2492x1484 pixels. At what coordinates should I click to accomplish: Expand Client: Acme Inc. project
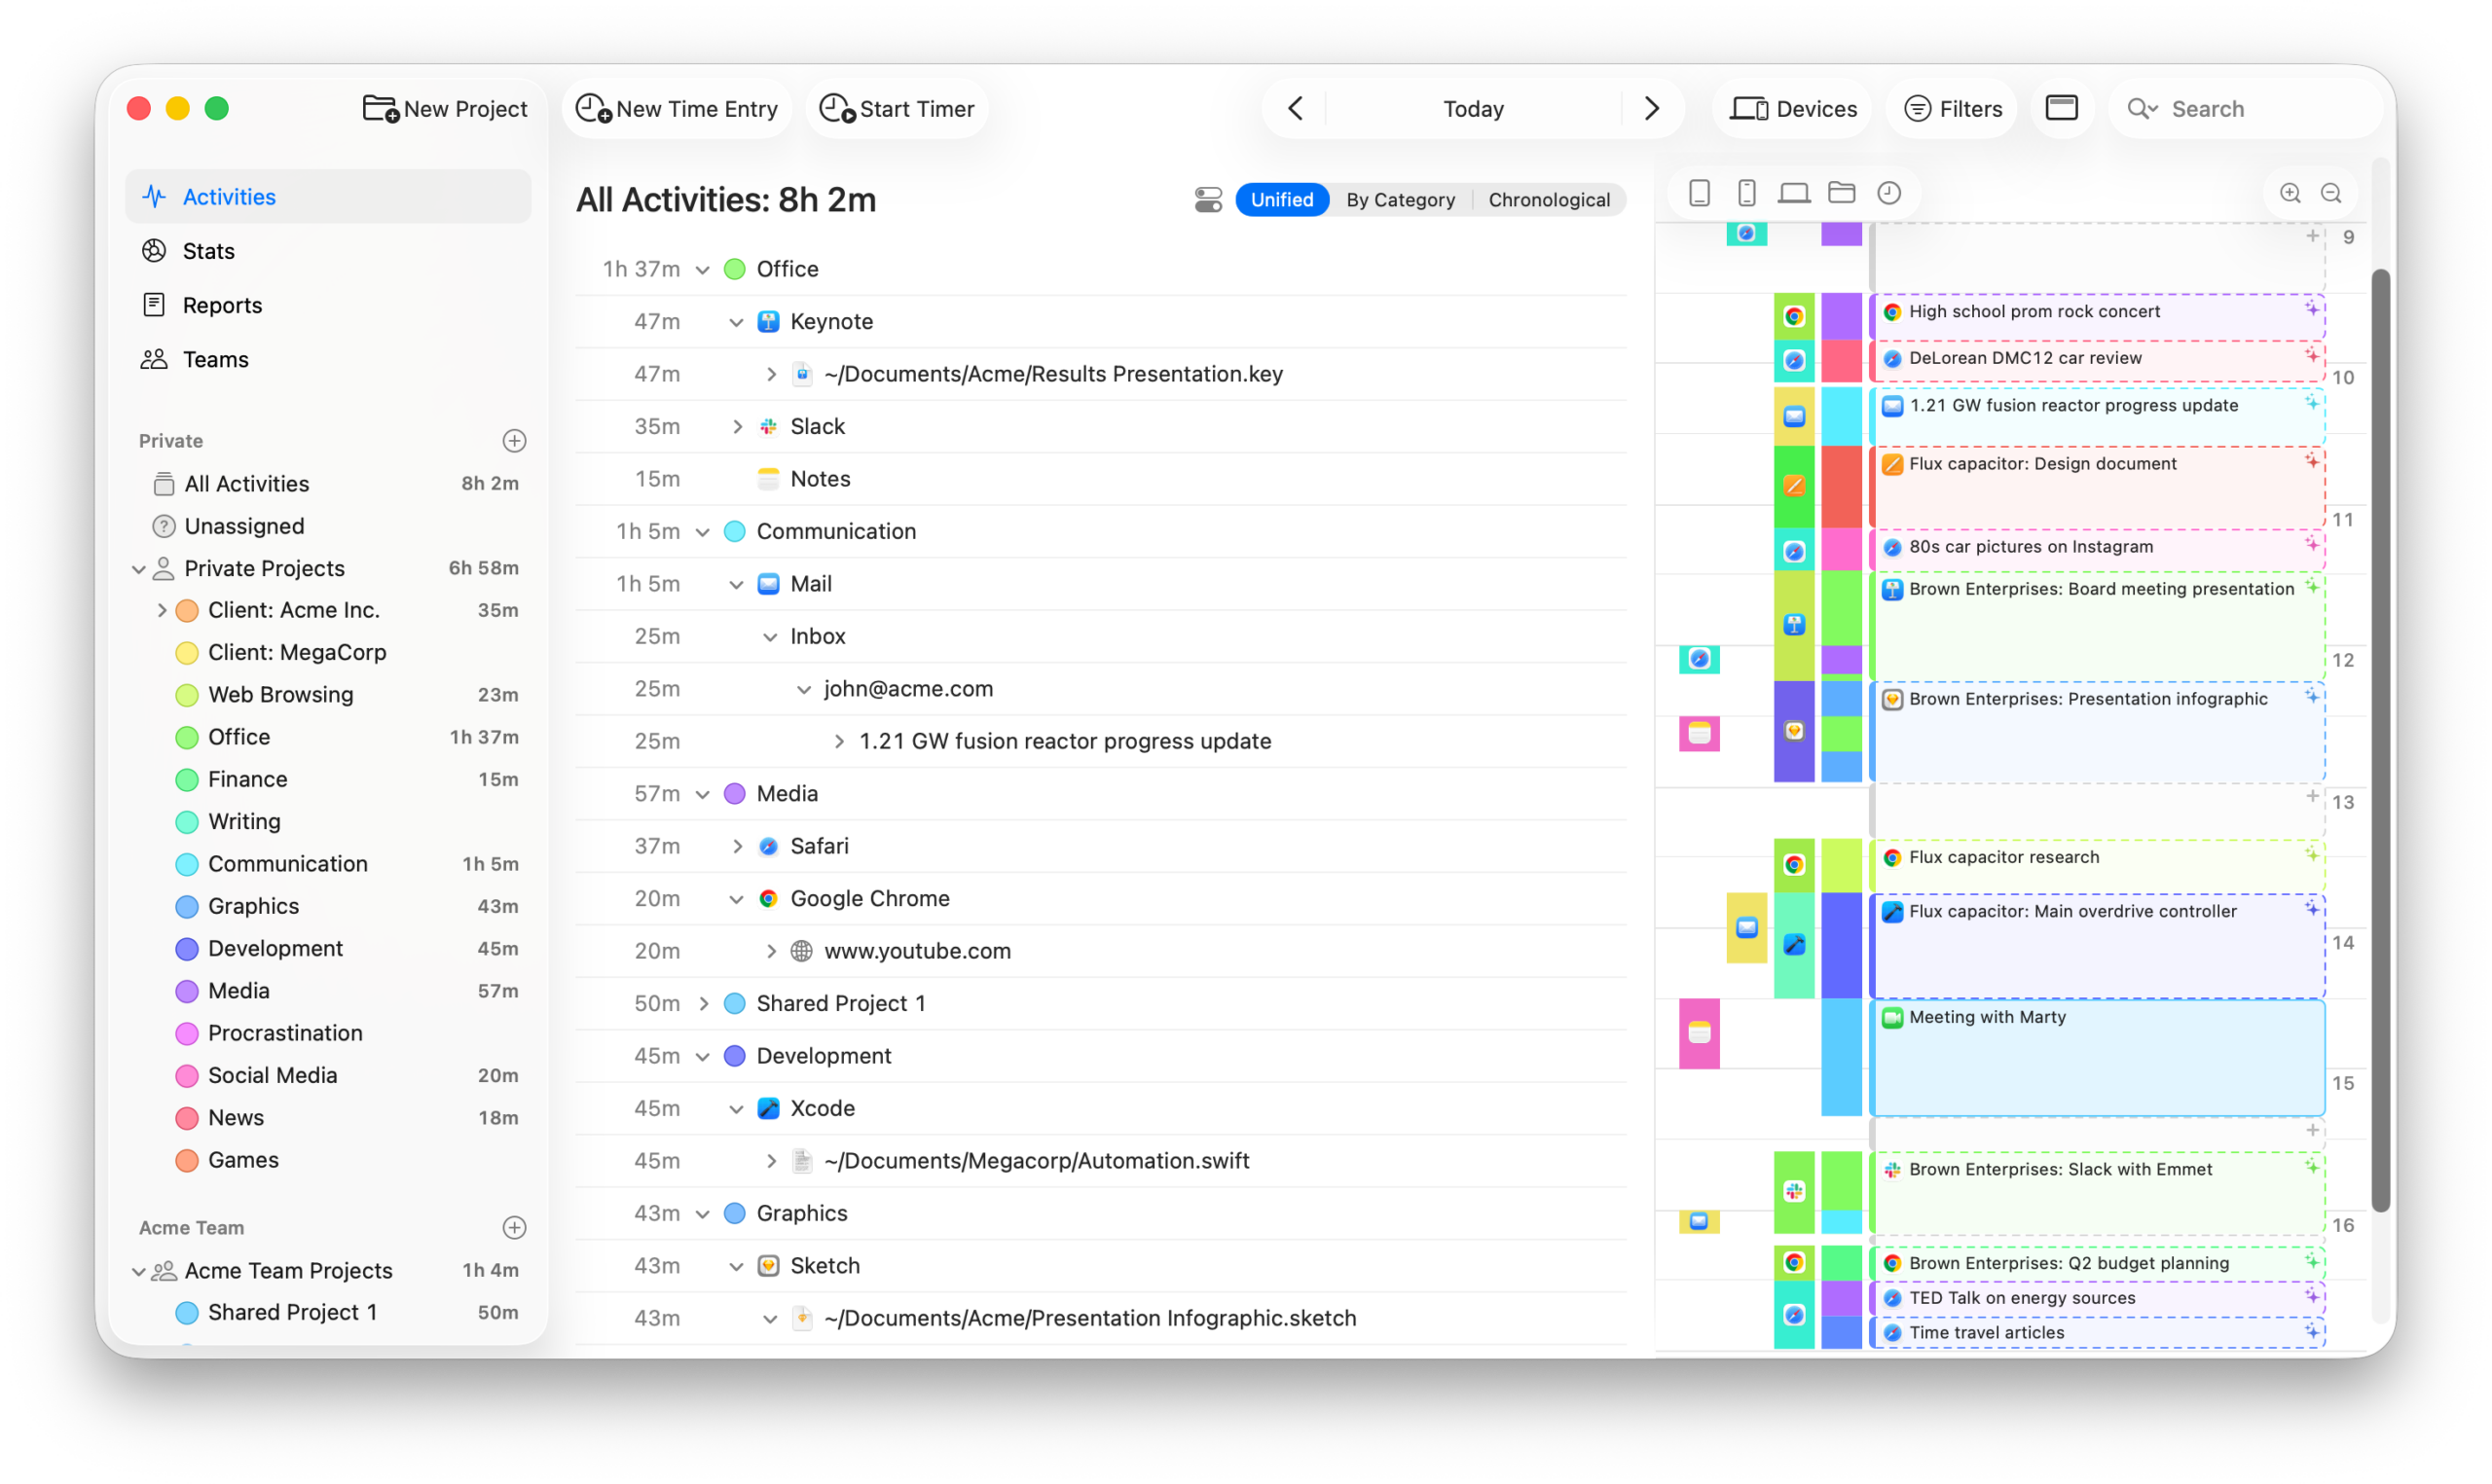(x=163, y=610)
